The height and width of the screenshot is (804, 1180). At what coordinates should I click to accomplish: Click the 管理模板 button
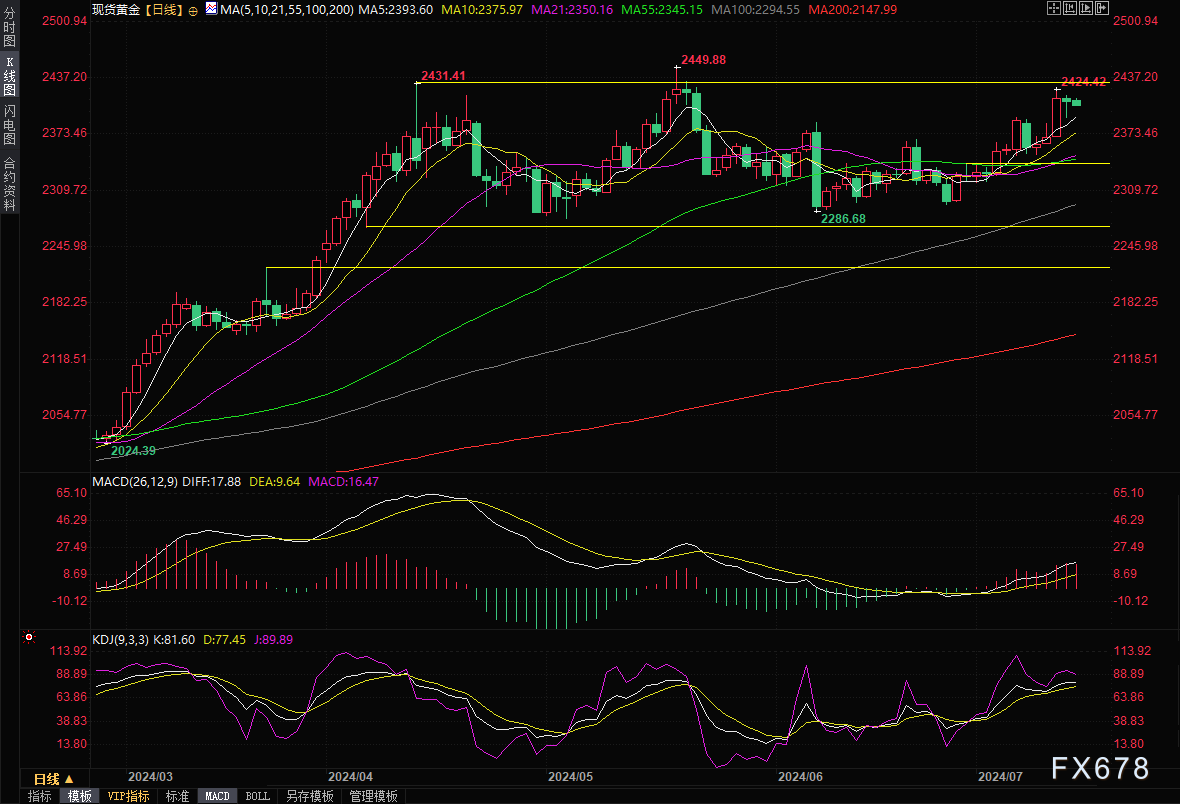pyautogui.click(x=373, y=796)
